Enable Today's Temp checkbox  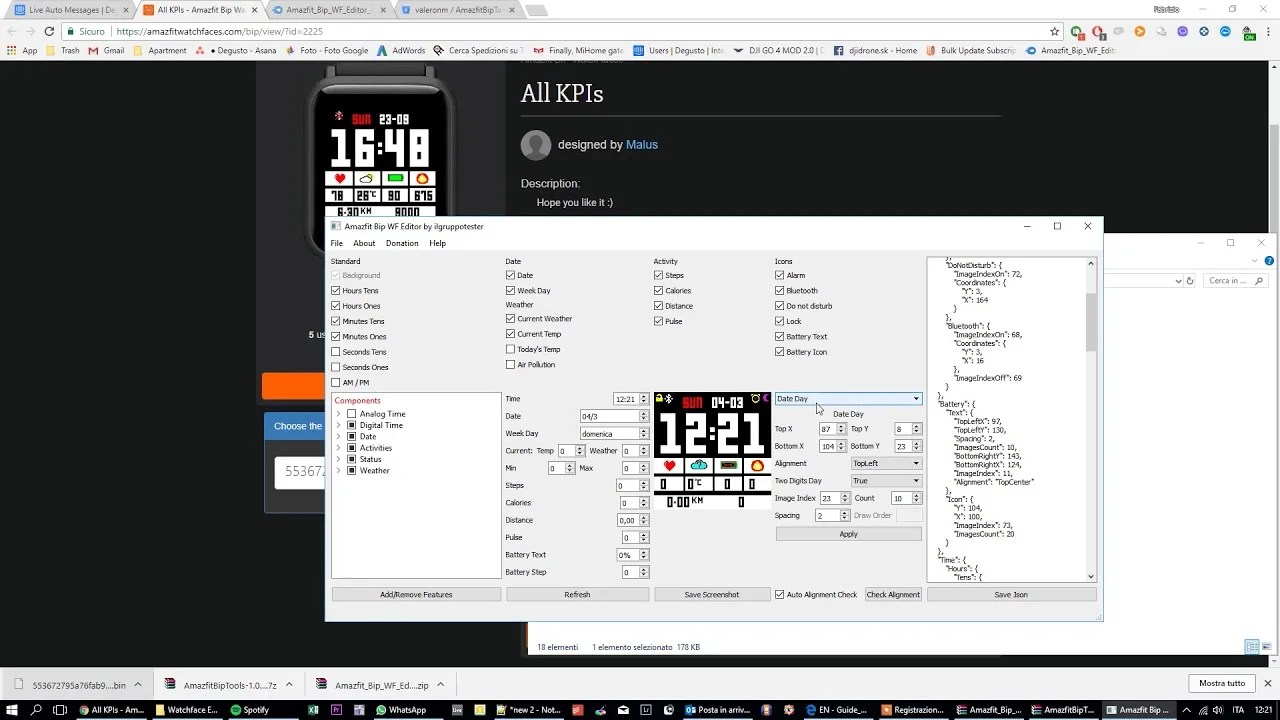click(x=511, y=349)
